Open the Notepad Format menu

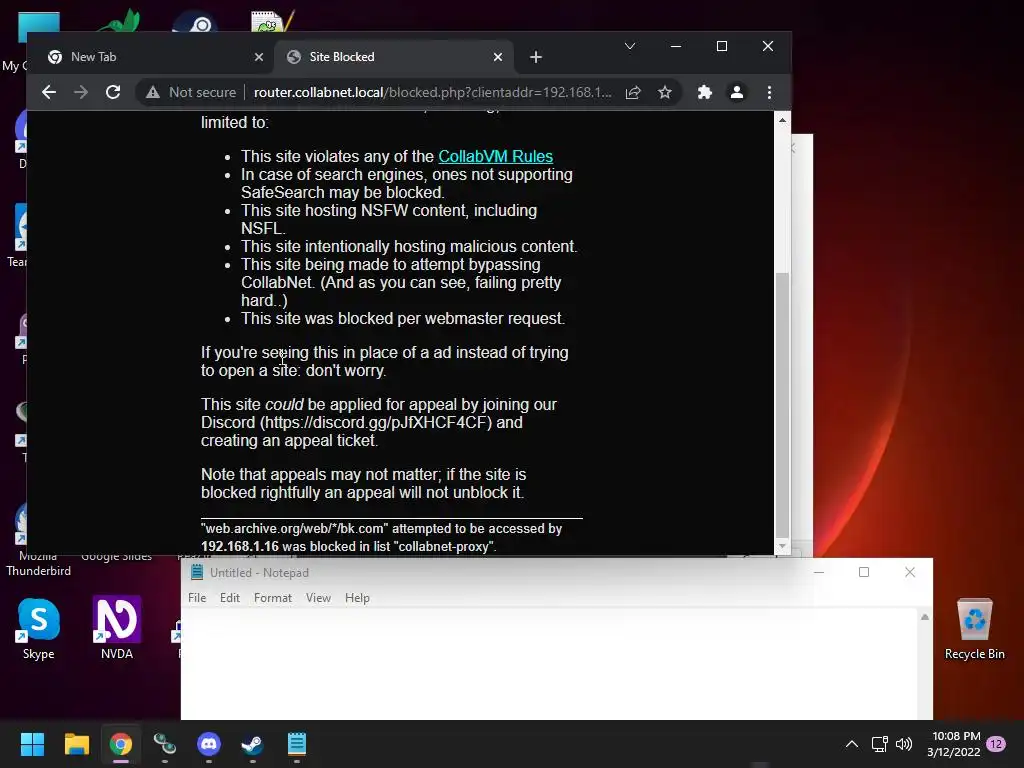click(272, 598)
